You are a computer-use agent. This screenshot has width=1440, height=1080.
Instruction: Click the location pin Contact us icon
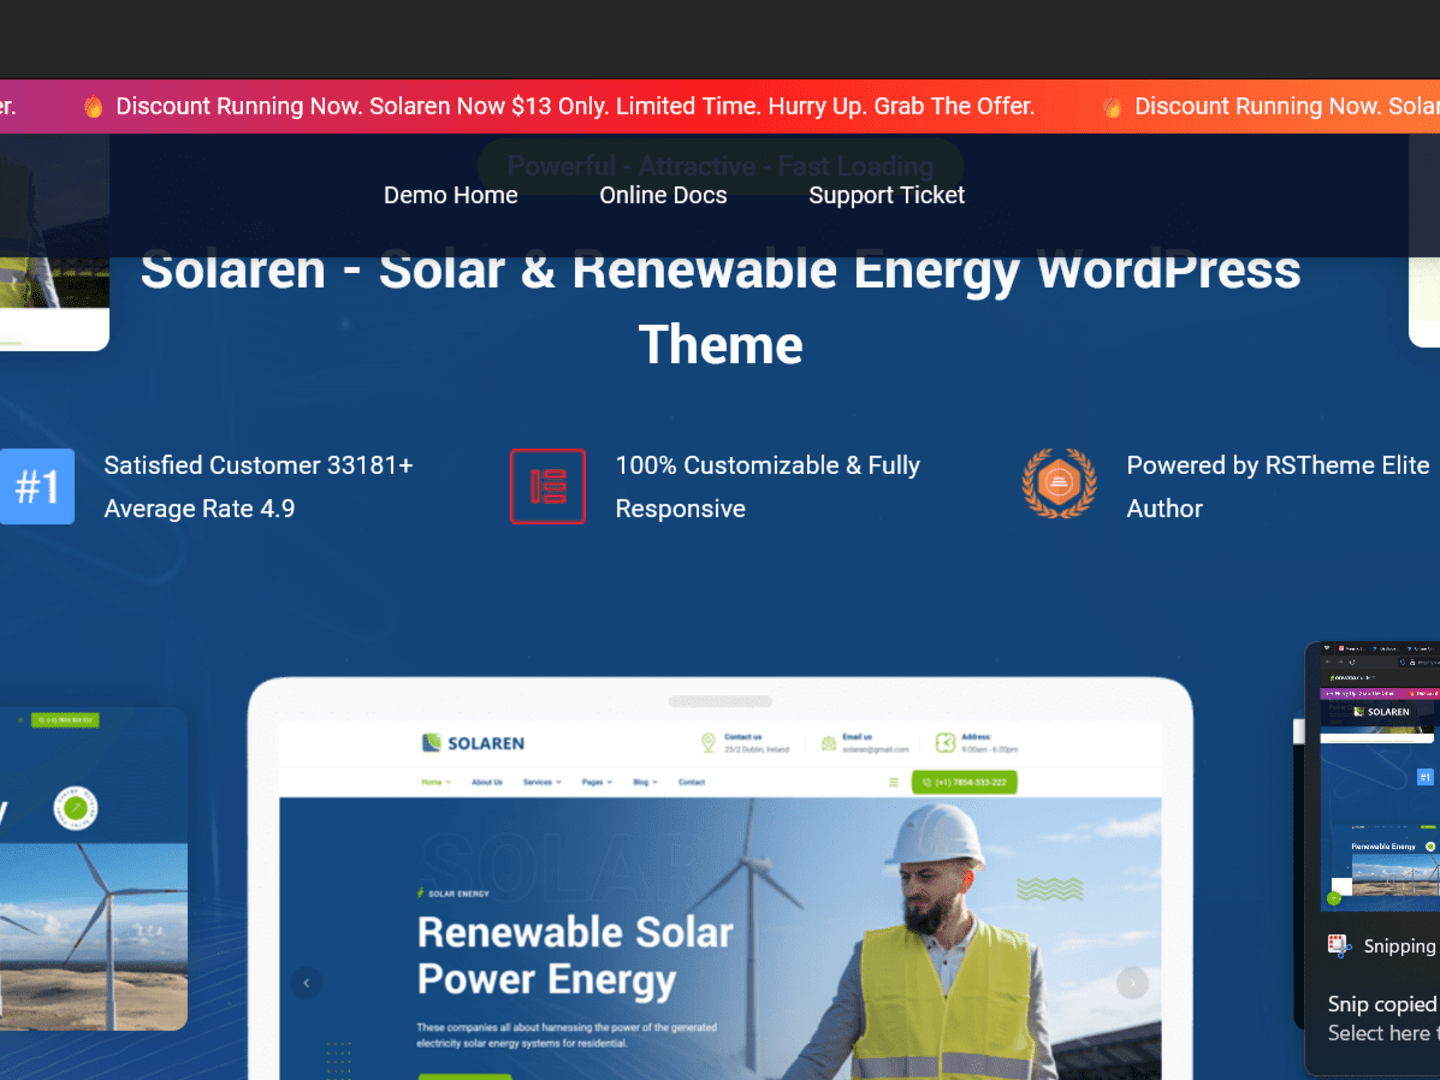point(708,742)
